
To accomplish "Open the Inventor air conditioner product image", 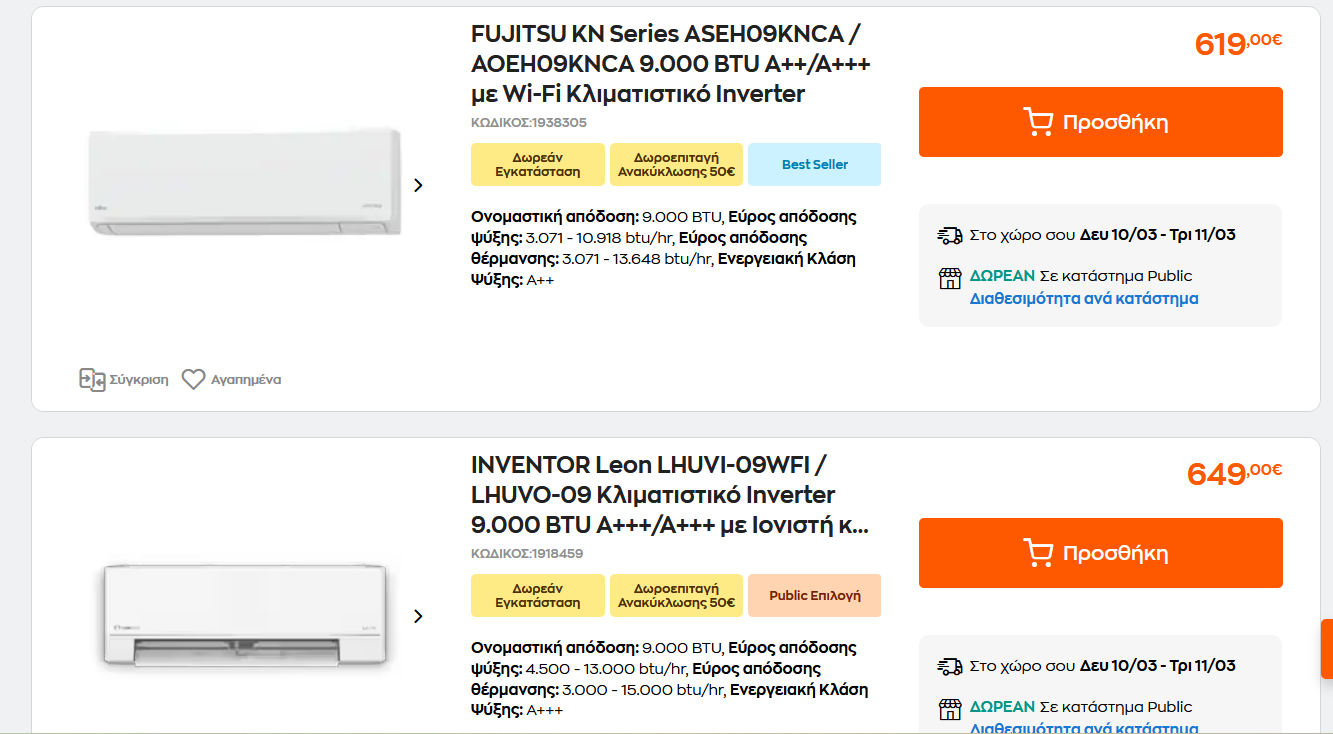I will pyautogui.click(x=244, y=616).
